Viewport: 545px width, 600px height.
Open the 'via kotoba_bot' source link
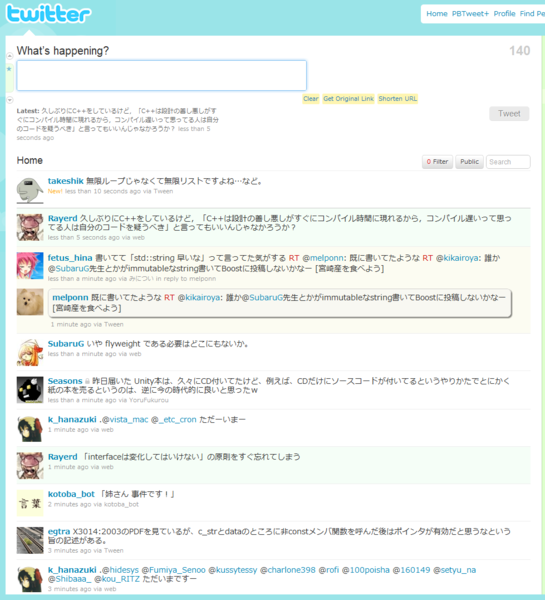[x=116, y=505]
